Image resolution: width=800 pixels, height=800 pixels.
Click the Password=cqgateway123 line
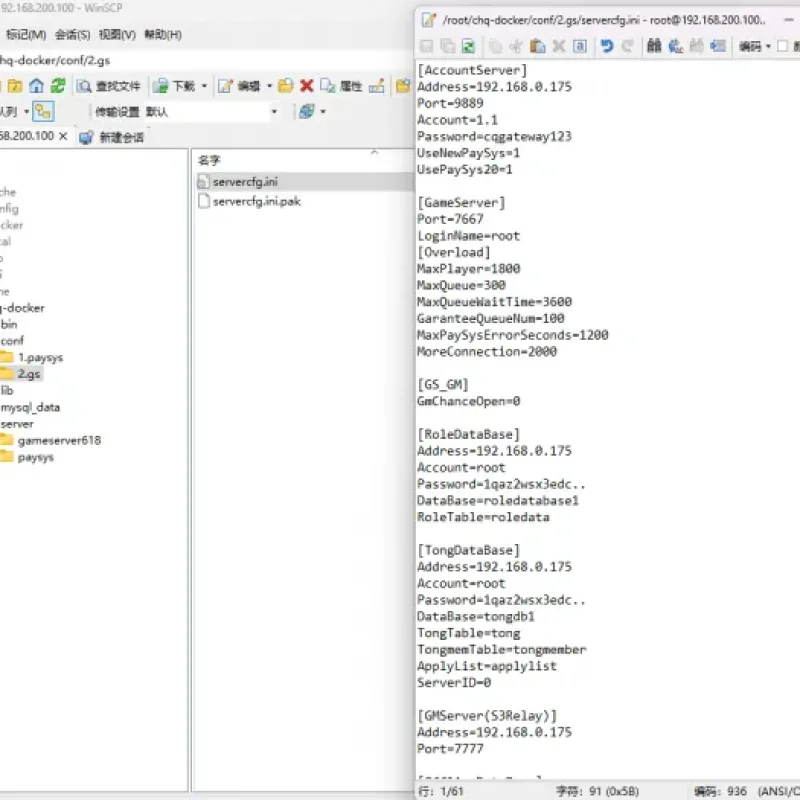click(494, 136)
